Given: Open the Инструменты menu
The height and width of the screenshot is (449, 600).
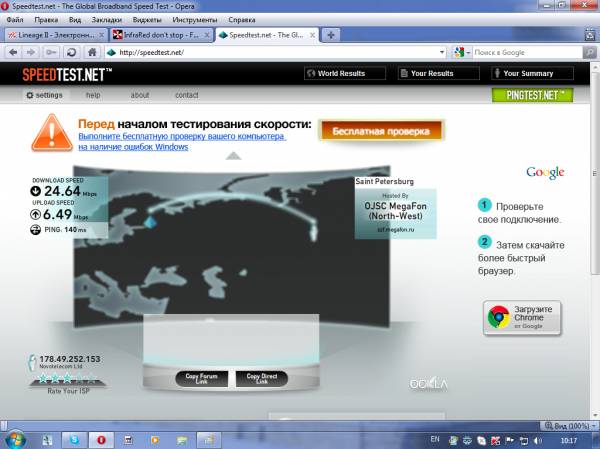Looking at the screenshot, I should click(195, 20).
